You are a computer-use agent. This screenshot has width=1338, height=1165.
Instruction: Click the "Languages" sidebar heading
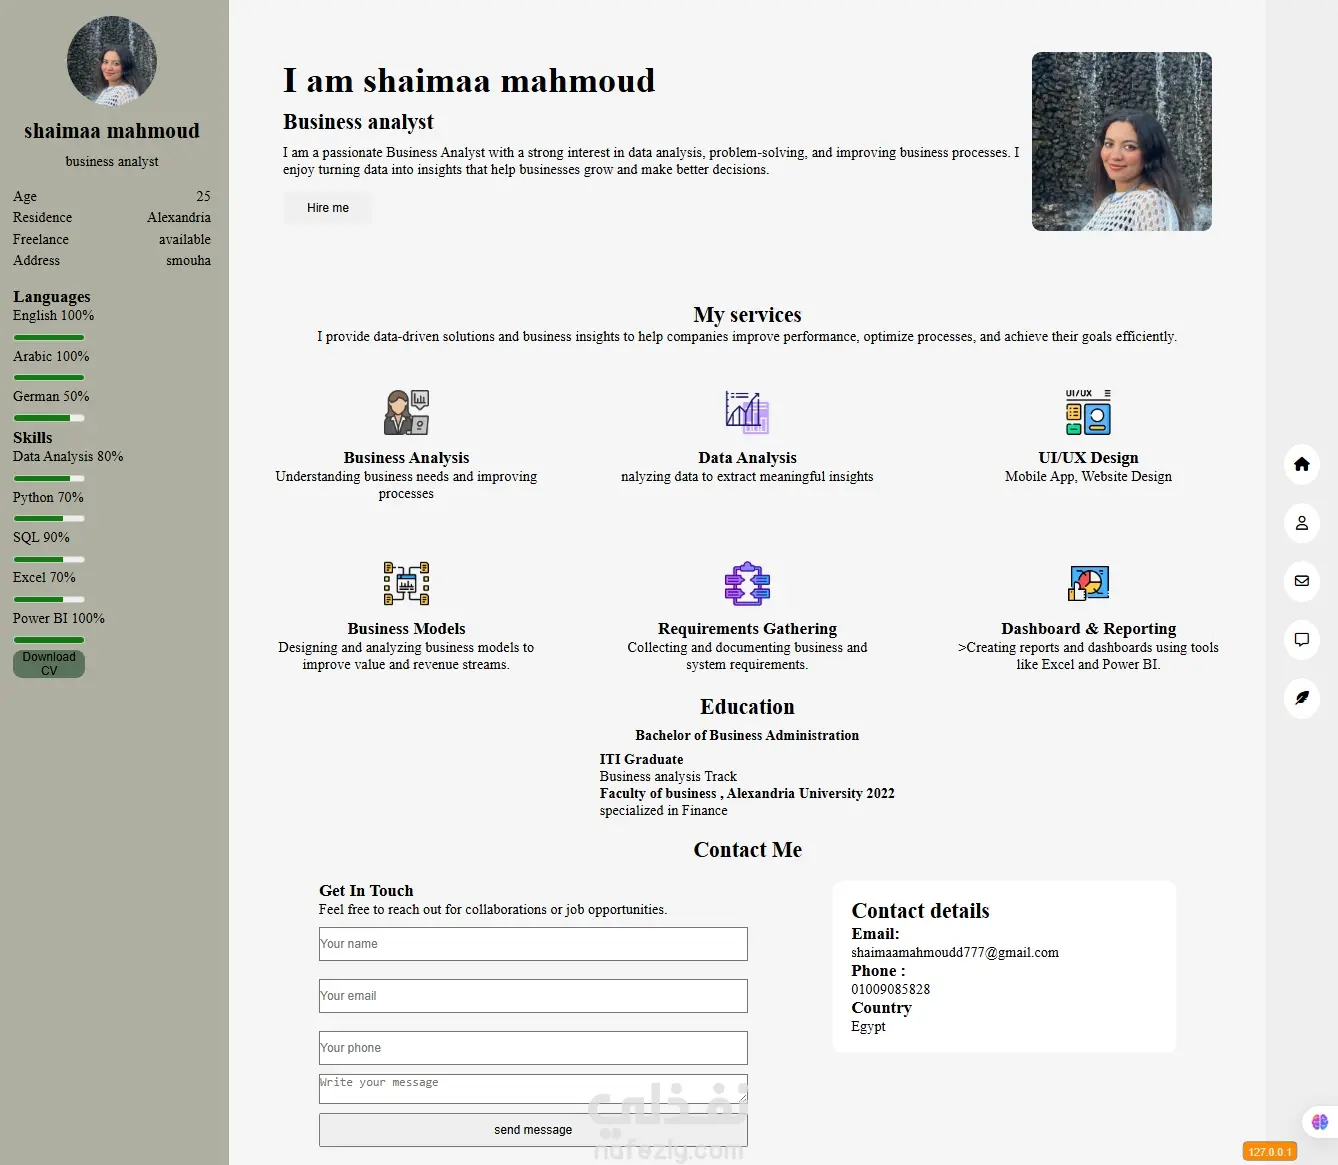point(52,297)
